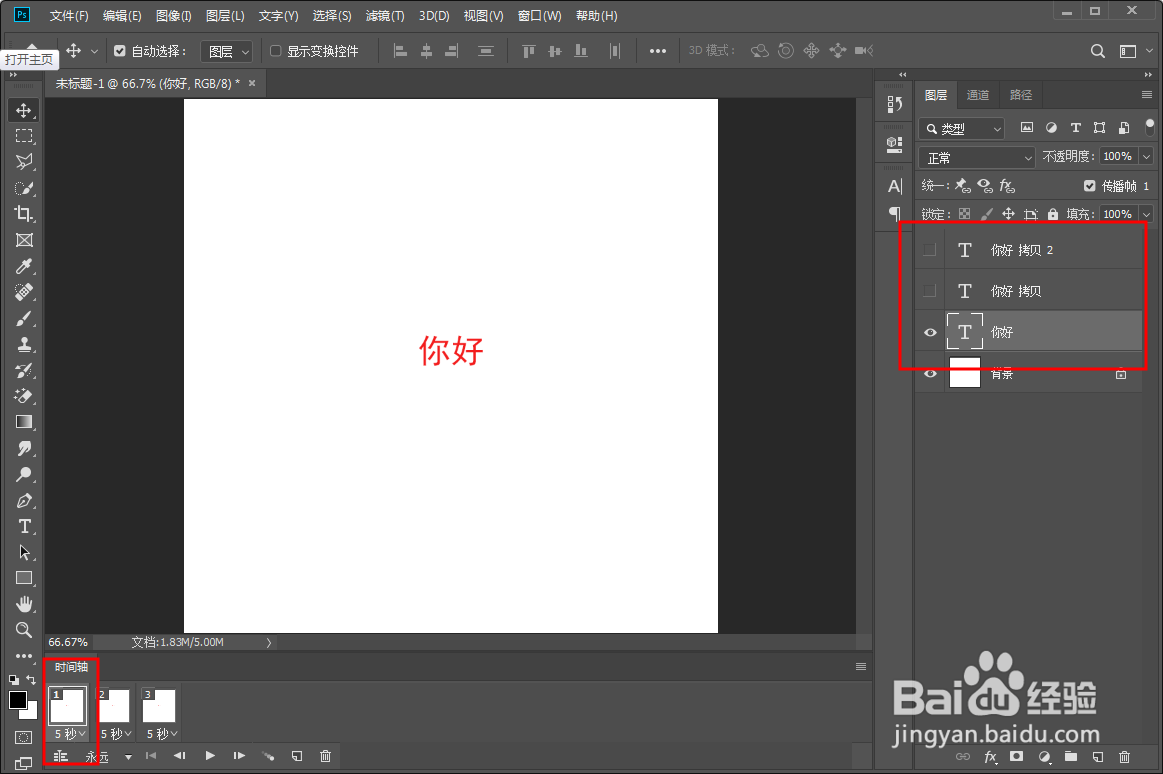
Task: Select the Clone Stamp tool
Action: coord(24,345)
